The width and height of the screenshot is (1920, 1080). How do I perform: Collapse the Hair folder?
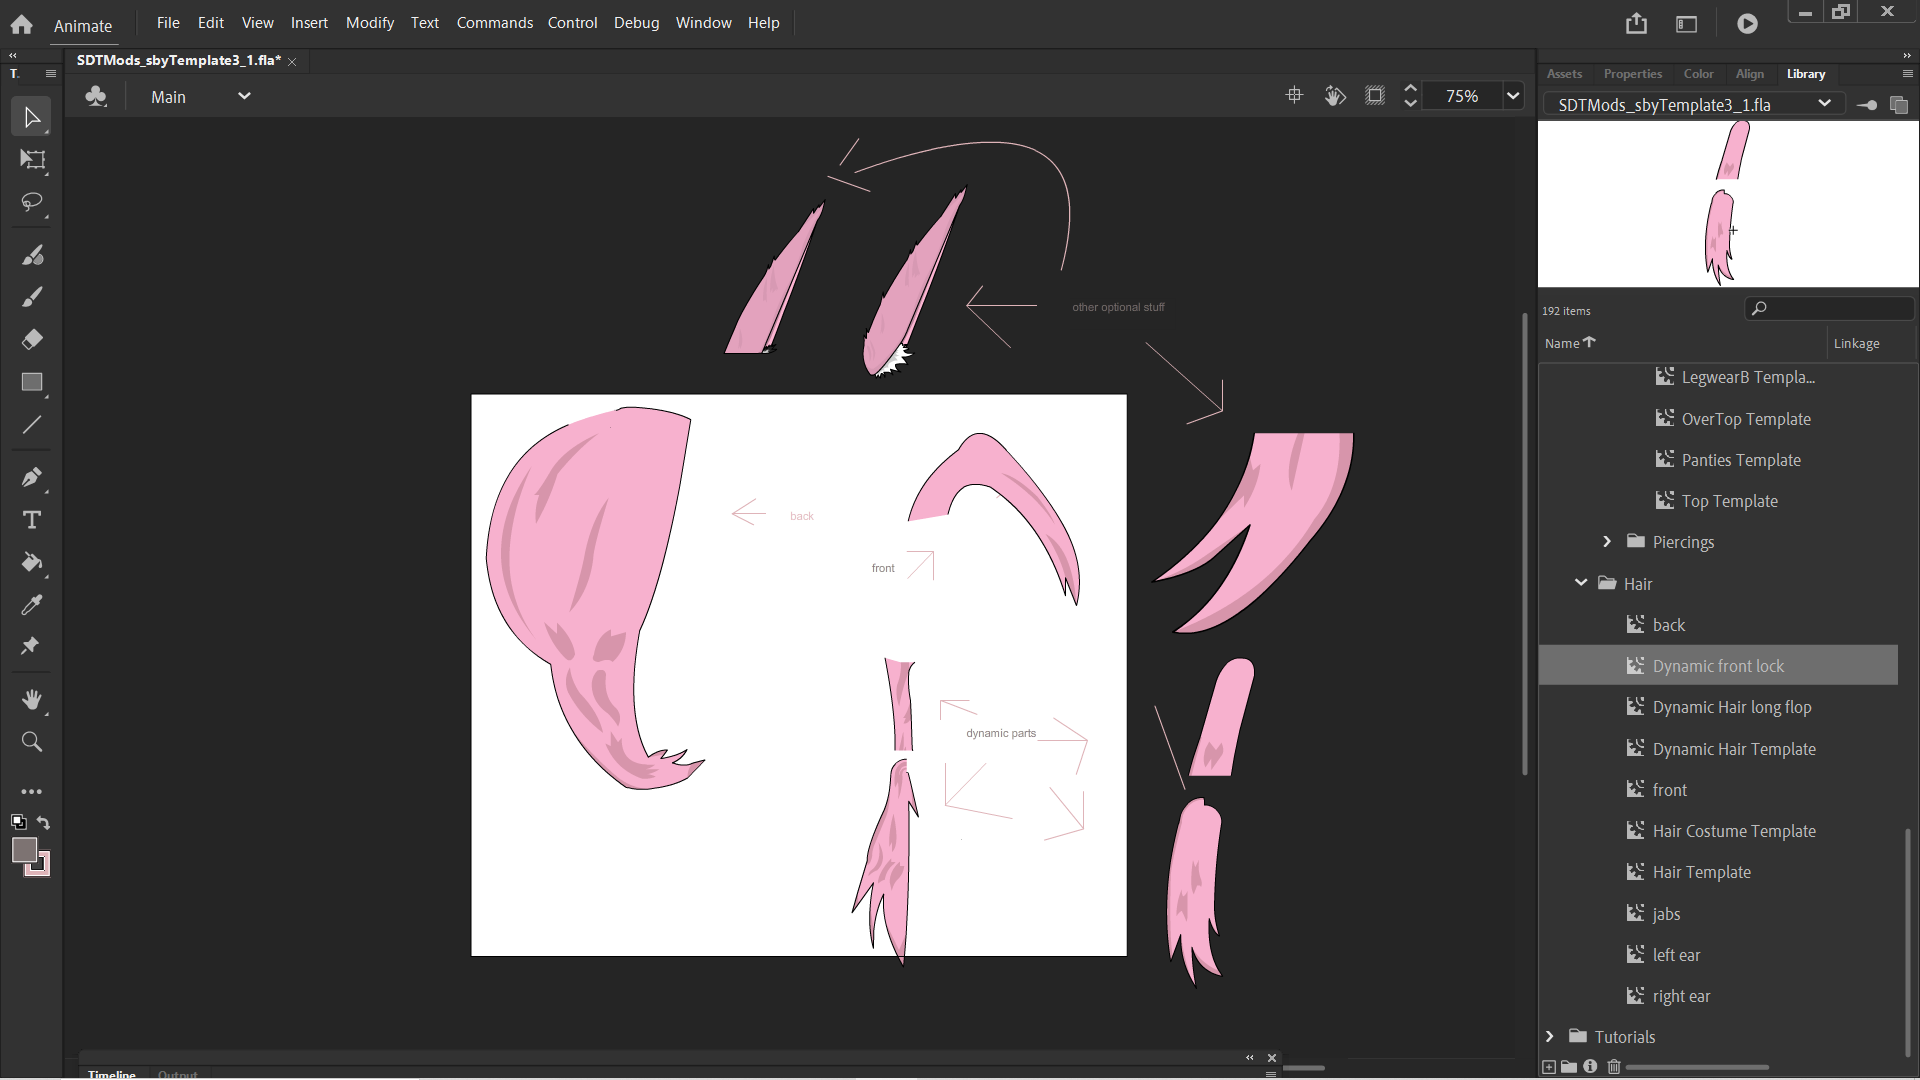point(1581,583)
